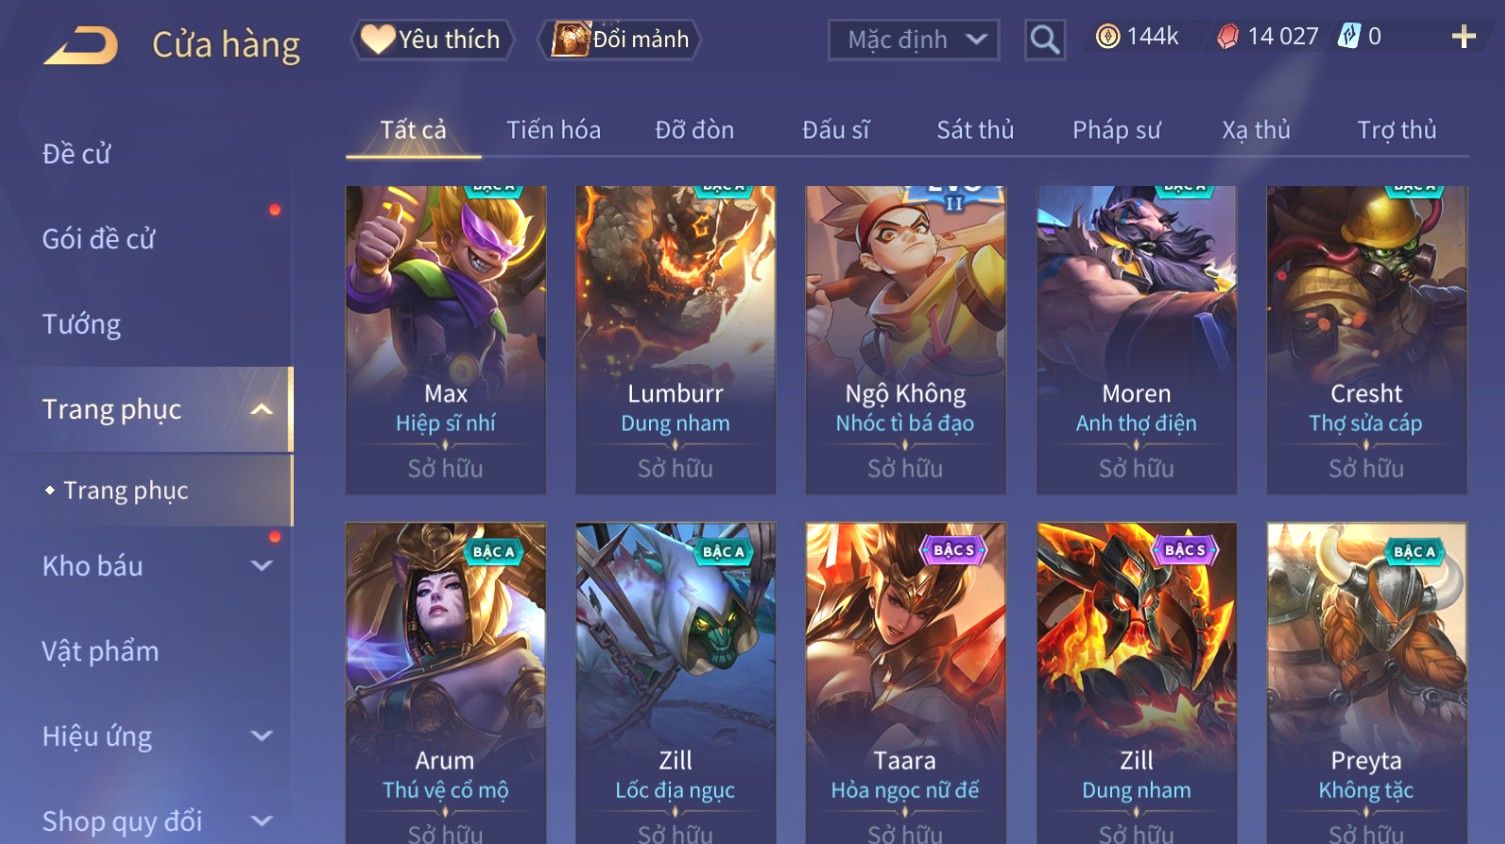Select the Tiến hóa tab
The width and height of the screenshot is (1505, 844).
point(553,130)
